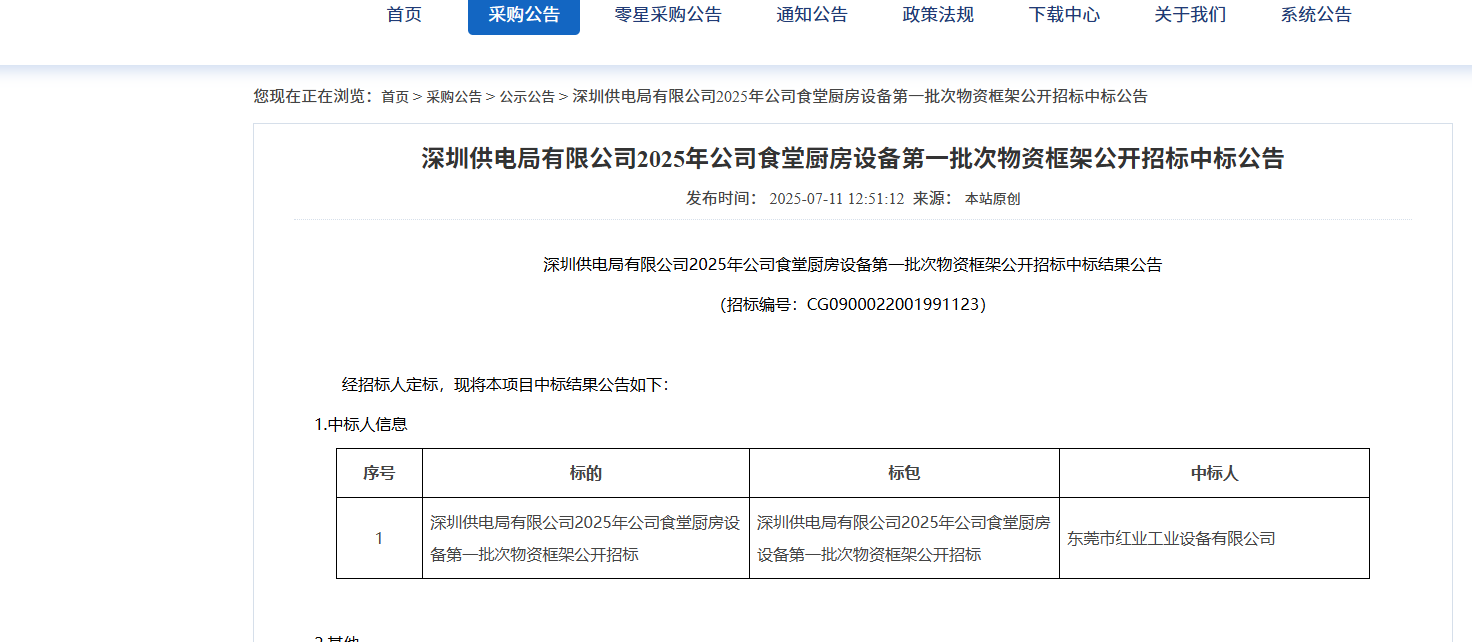The height and width of the screenshot is (642, 1472).
Task: Open the 关于我们 page
Action: tap(1188, 15)
